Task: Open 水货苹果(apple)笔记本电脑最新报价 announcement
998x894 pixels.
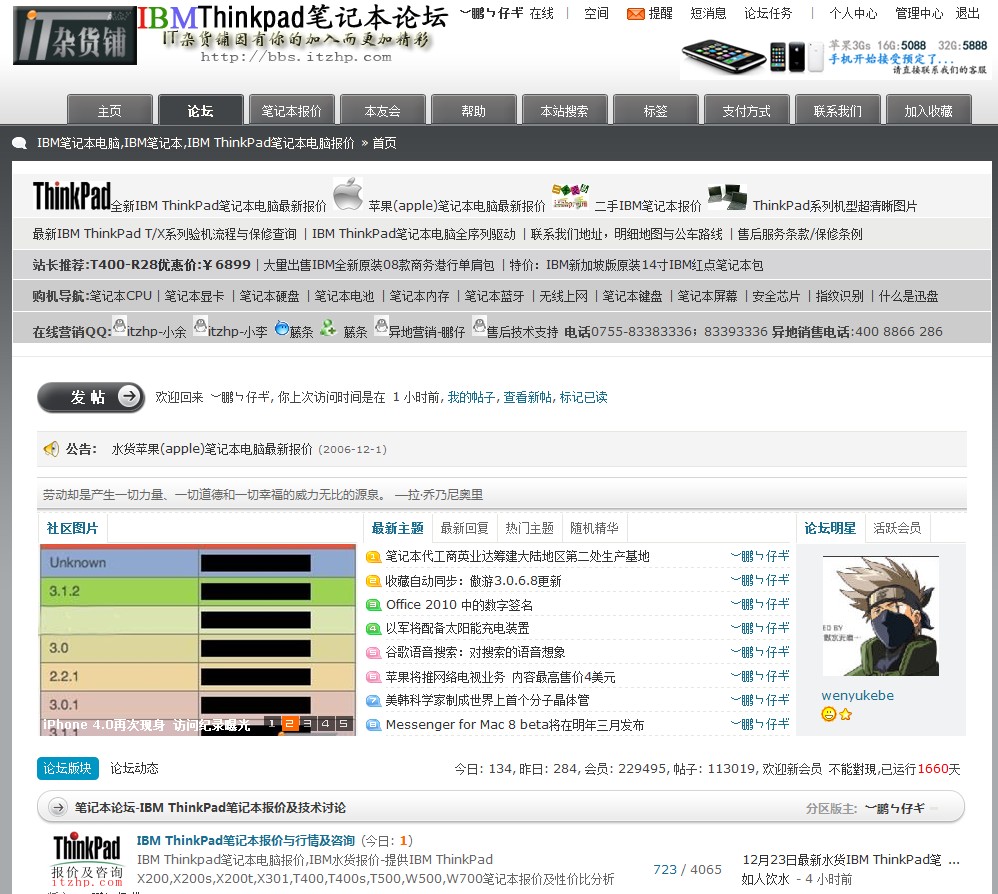Action: coord(212,449)
